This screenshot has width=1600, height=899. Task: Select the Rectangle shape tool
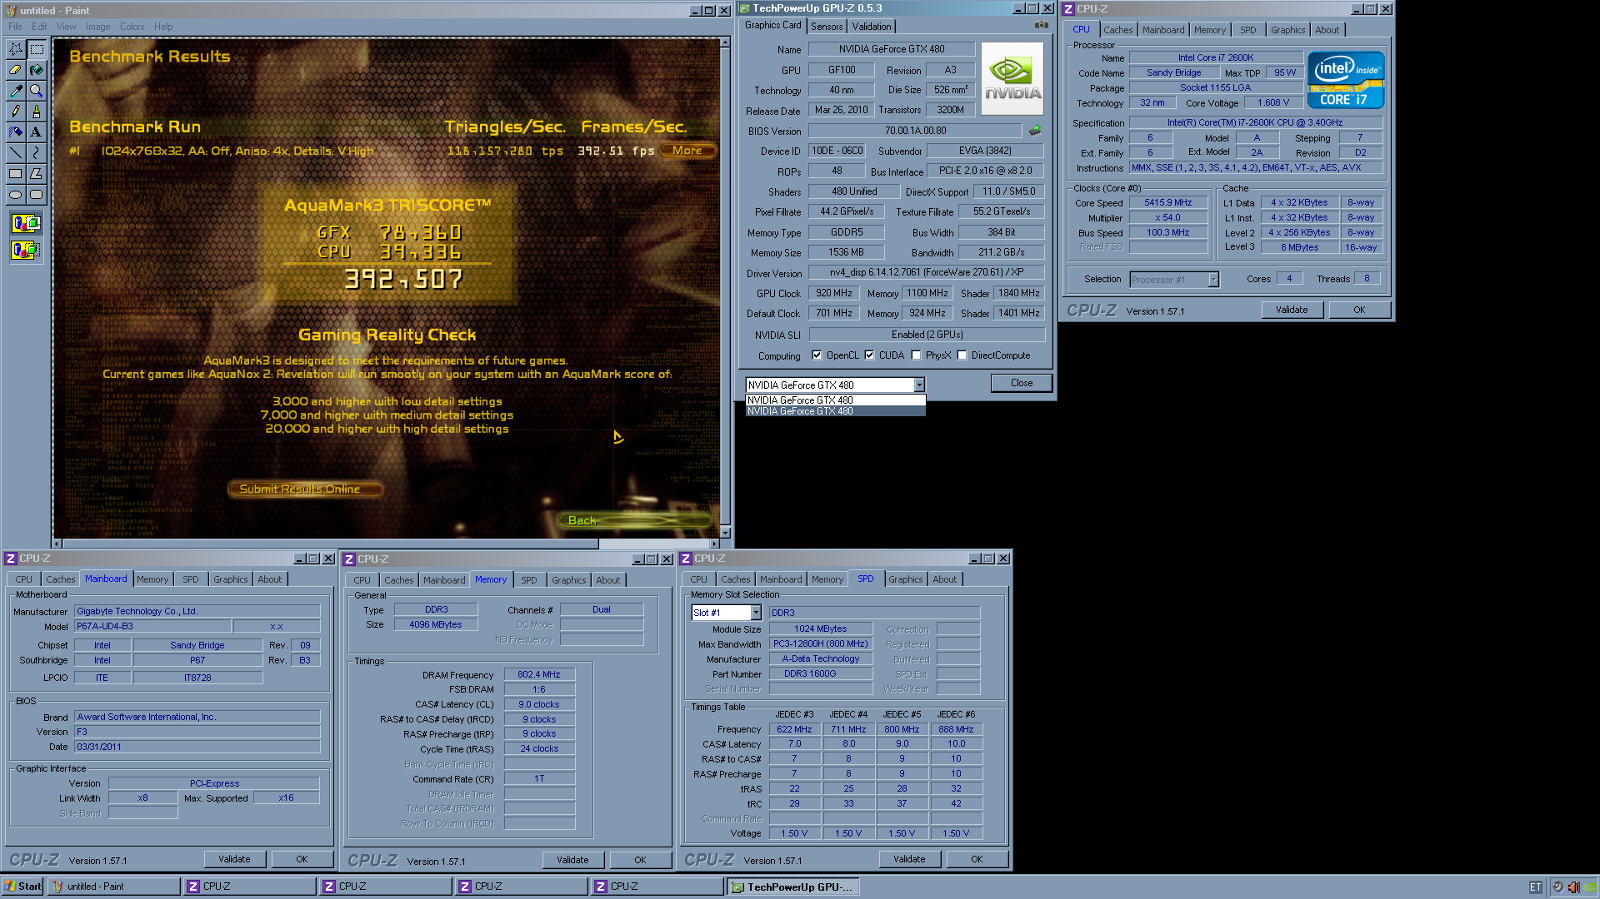pyautogui.click(x=16, y=174)
